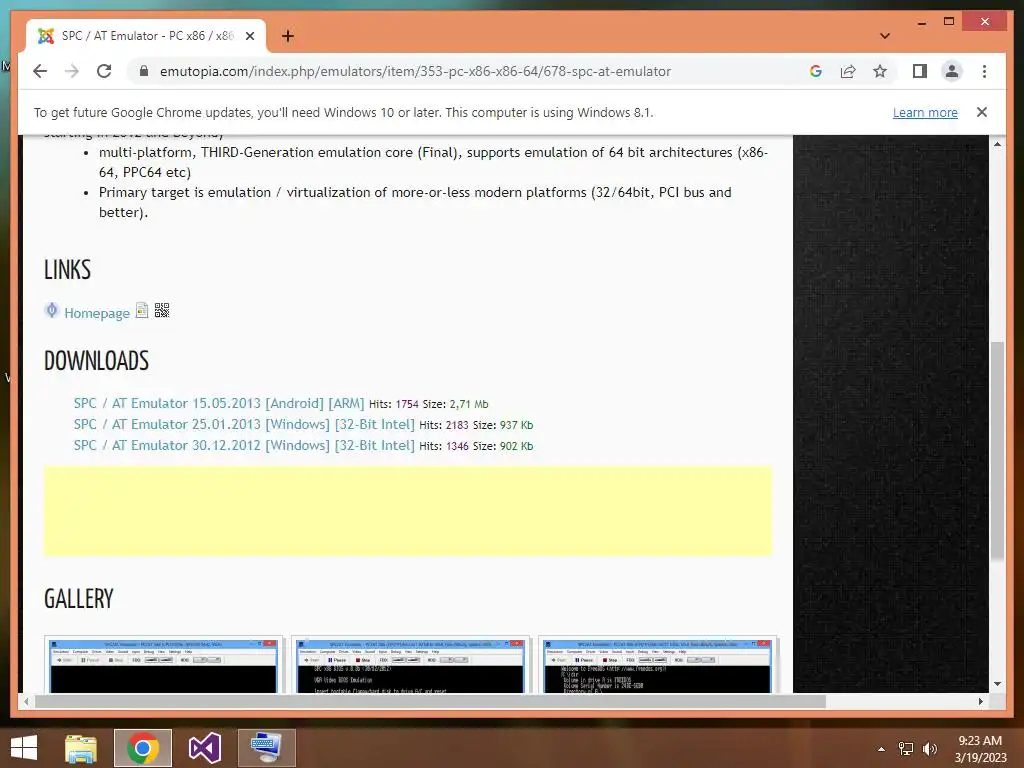The height and width of the screenshot is (768, 1024).
Task: Bookmark this tab with the star
Action: pyautogui.click(x=880, y=71)
